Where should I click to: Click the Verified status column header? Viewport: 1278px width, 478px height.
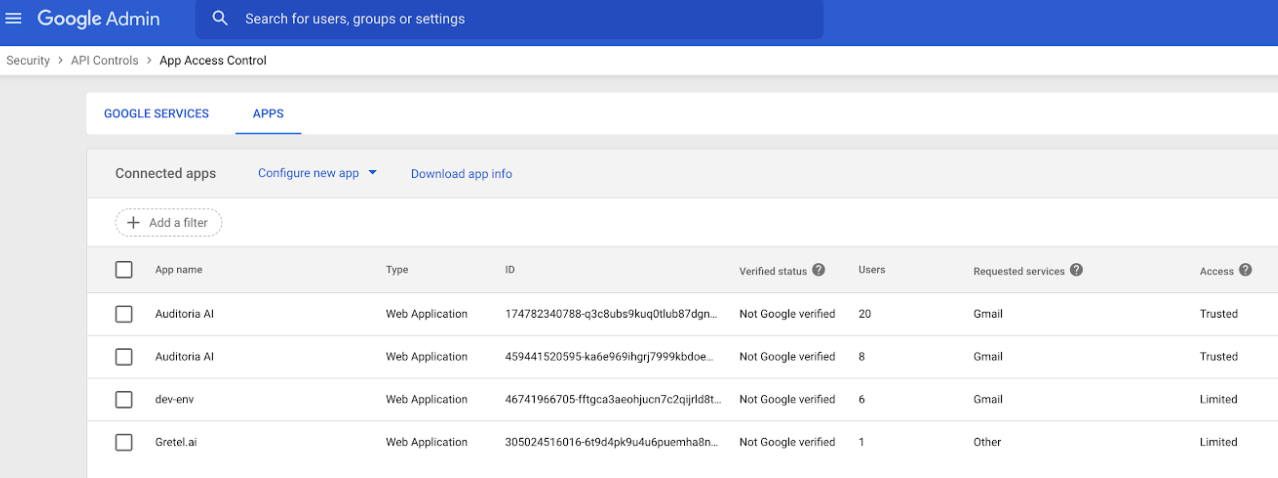773,271
